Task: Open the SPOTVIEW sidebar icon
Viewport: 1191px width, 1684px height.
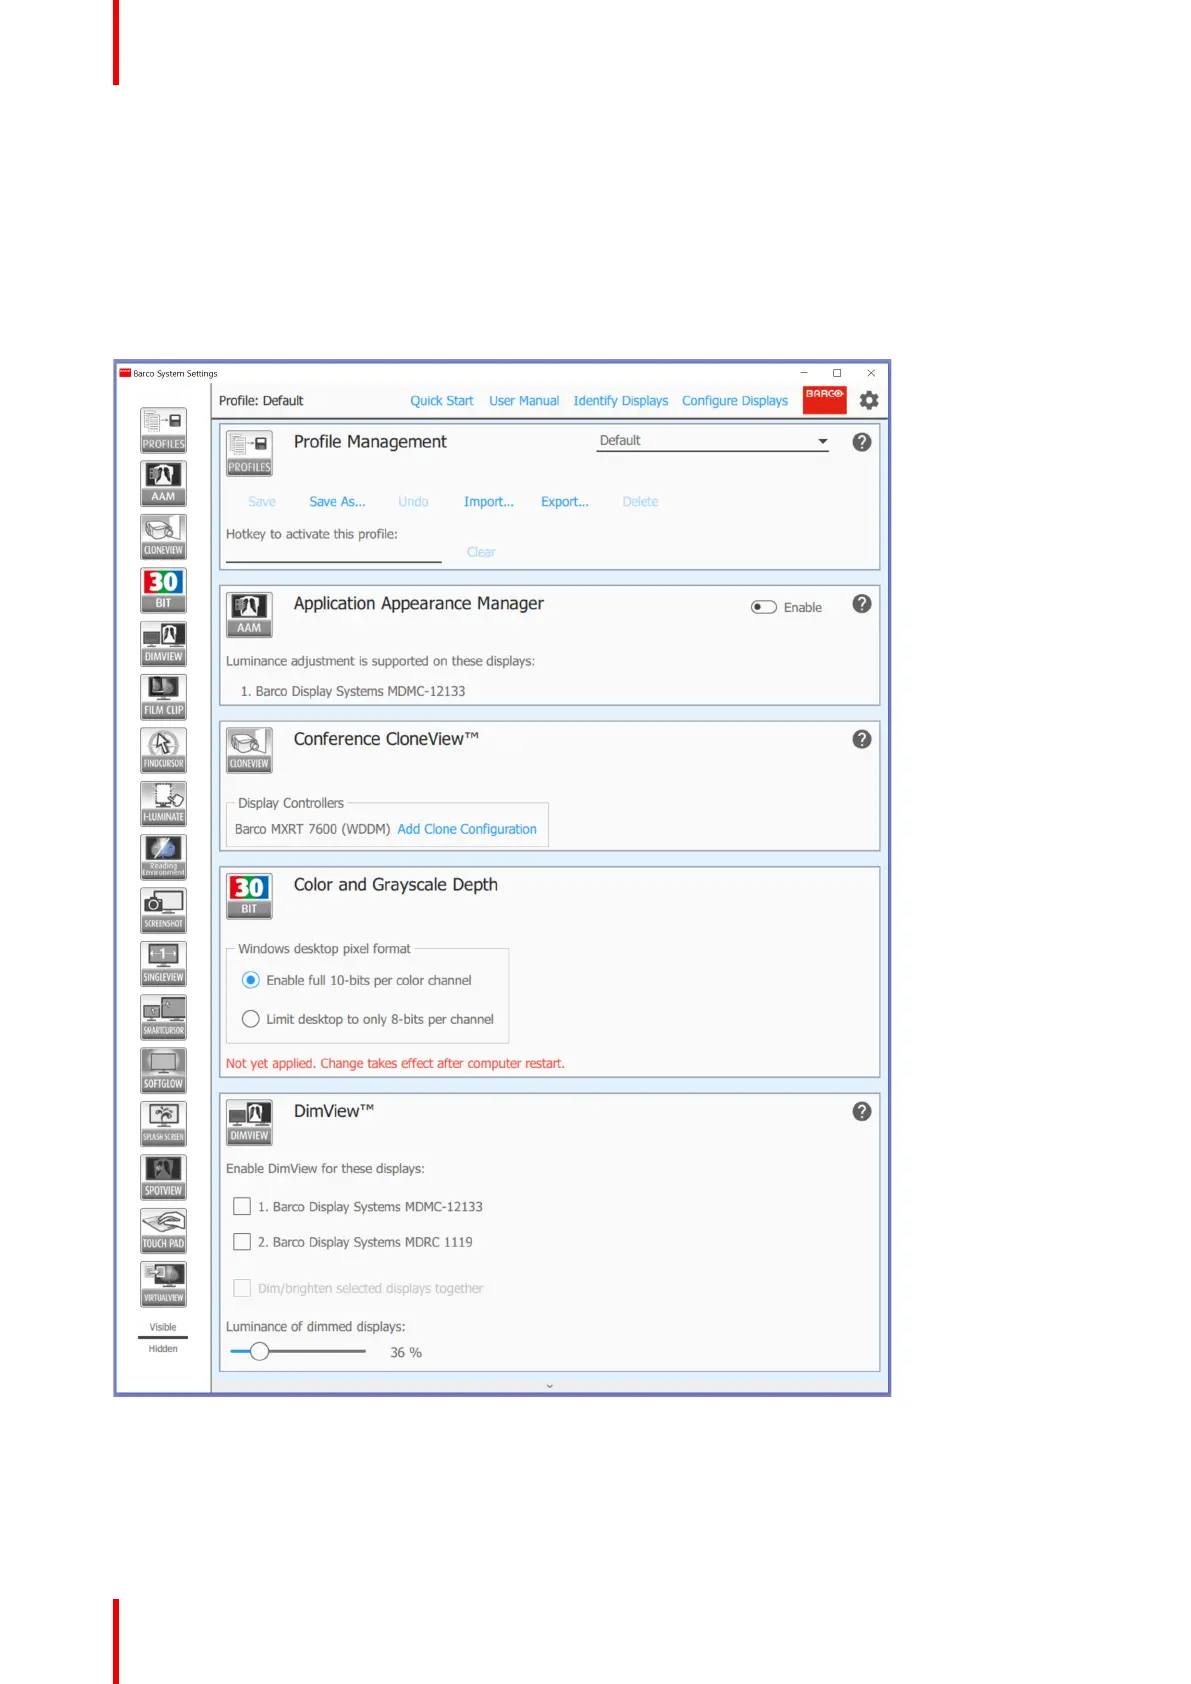Action: pos(163,1178)
